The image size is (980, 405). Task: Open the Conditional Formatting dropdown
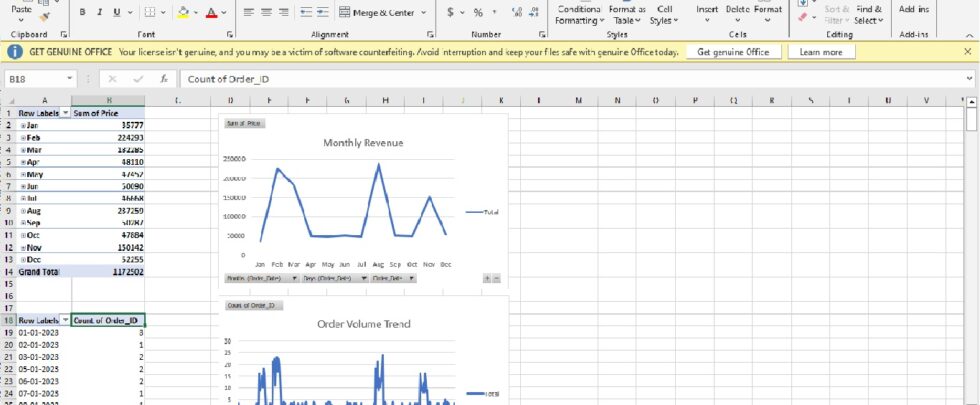click(579, 14)
